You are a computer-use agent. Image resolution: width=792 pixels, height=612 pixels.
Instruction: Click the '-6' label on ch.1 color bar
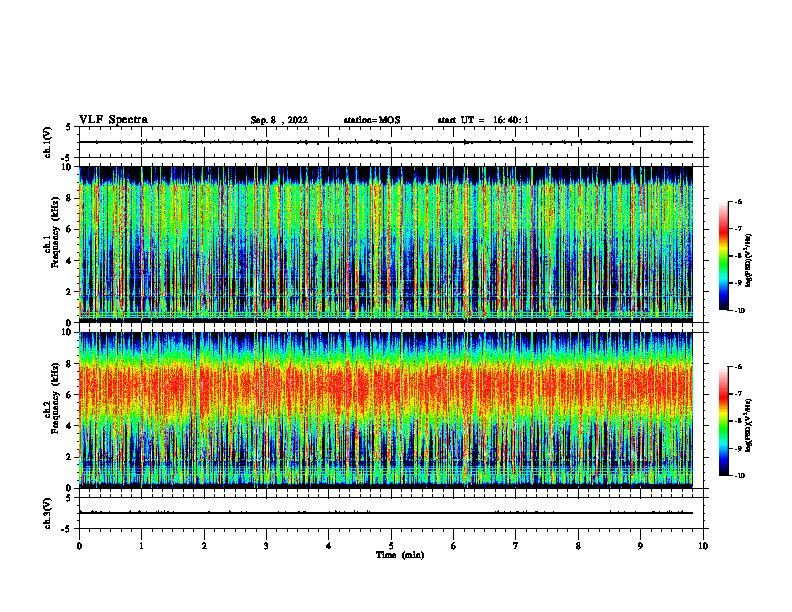(x=738, y=202)
